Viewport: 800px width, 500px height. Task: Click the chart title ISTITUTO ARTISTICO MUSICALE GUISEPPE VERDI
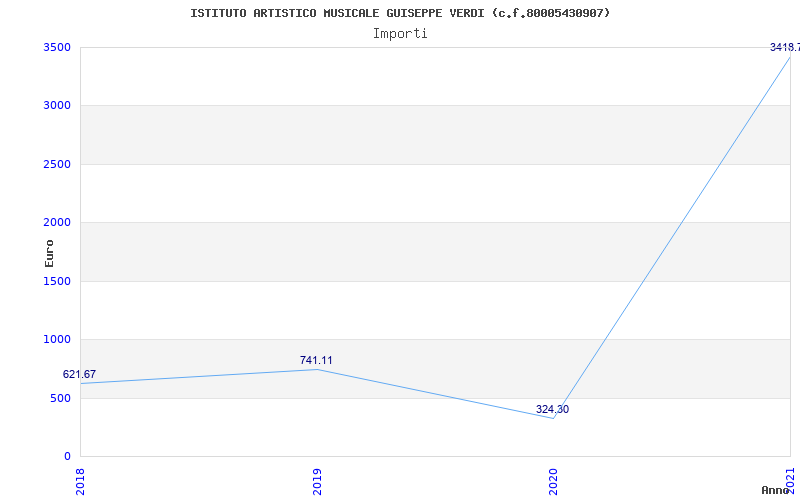pos(400,13)
